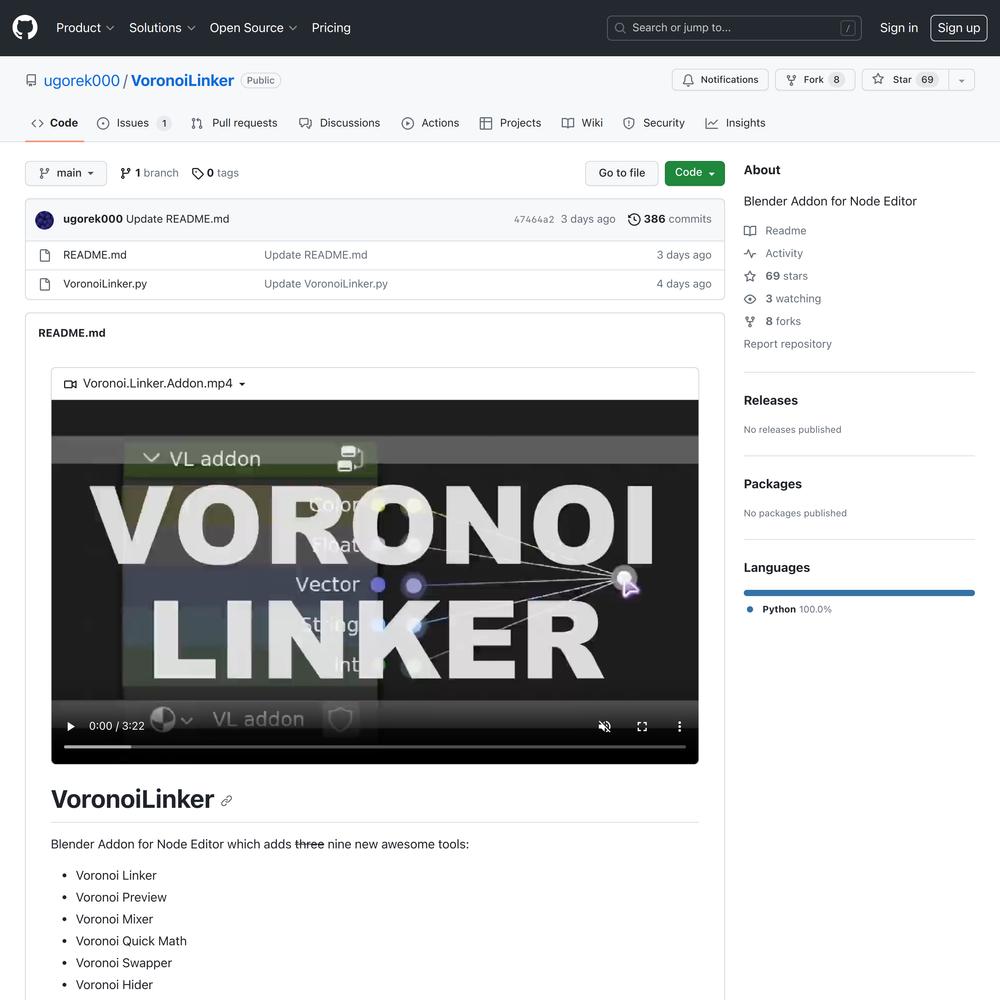Click the Sign in link

click(899, 28)
